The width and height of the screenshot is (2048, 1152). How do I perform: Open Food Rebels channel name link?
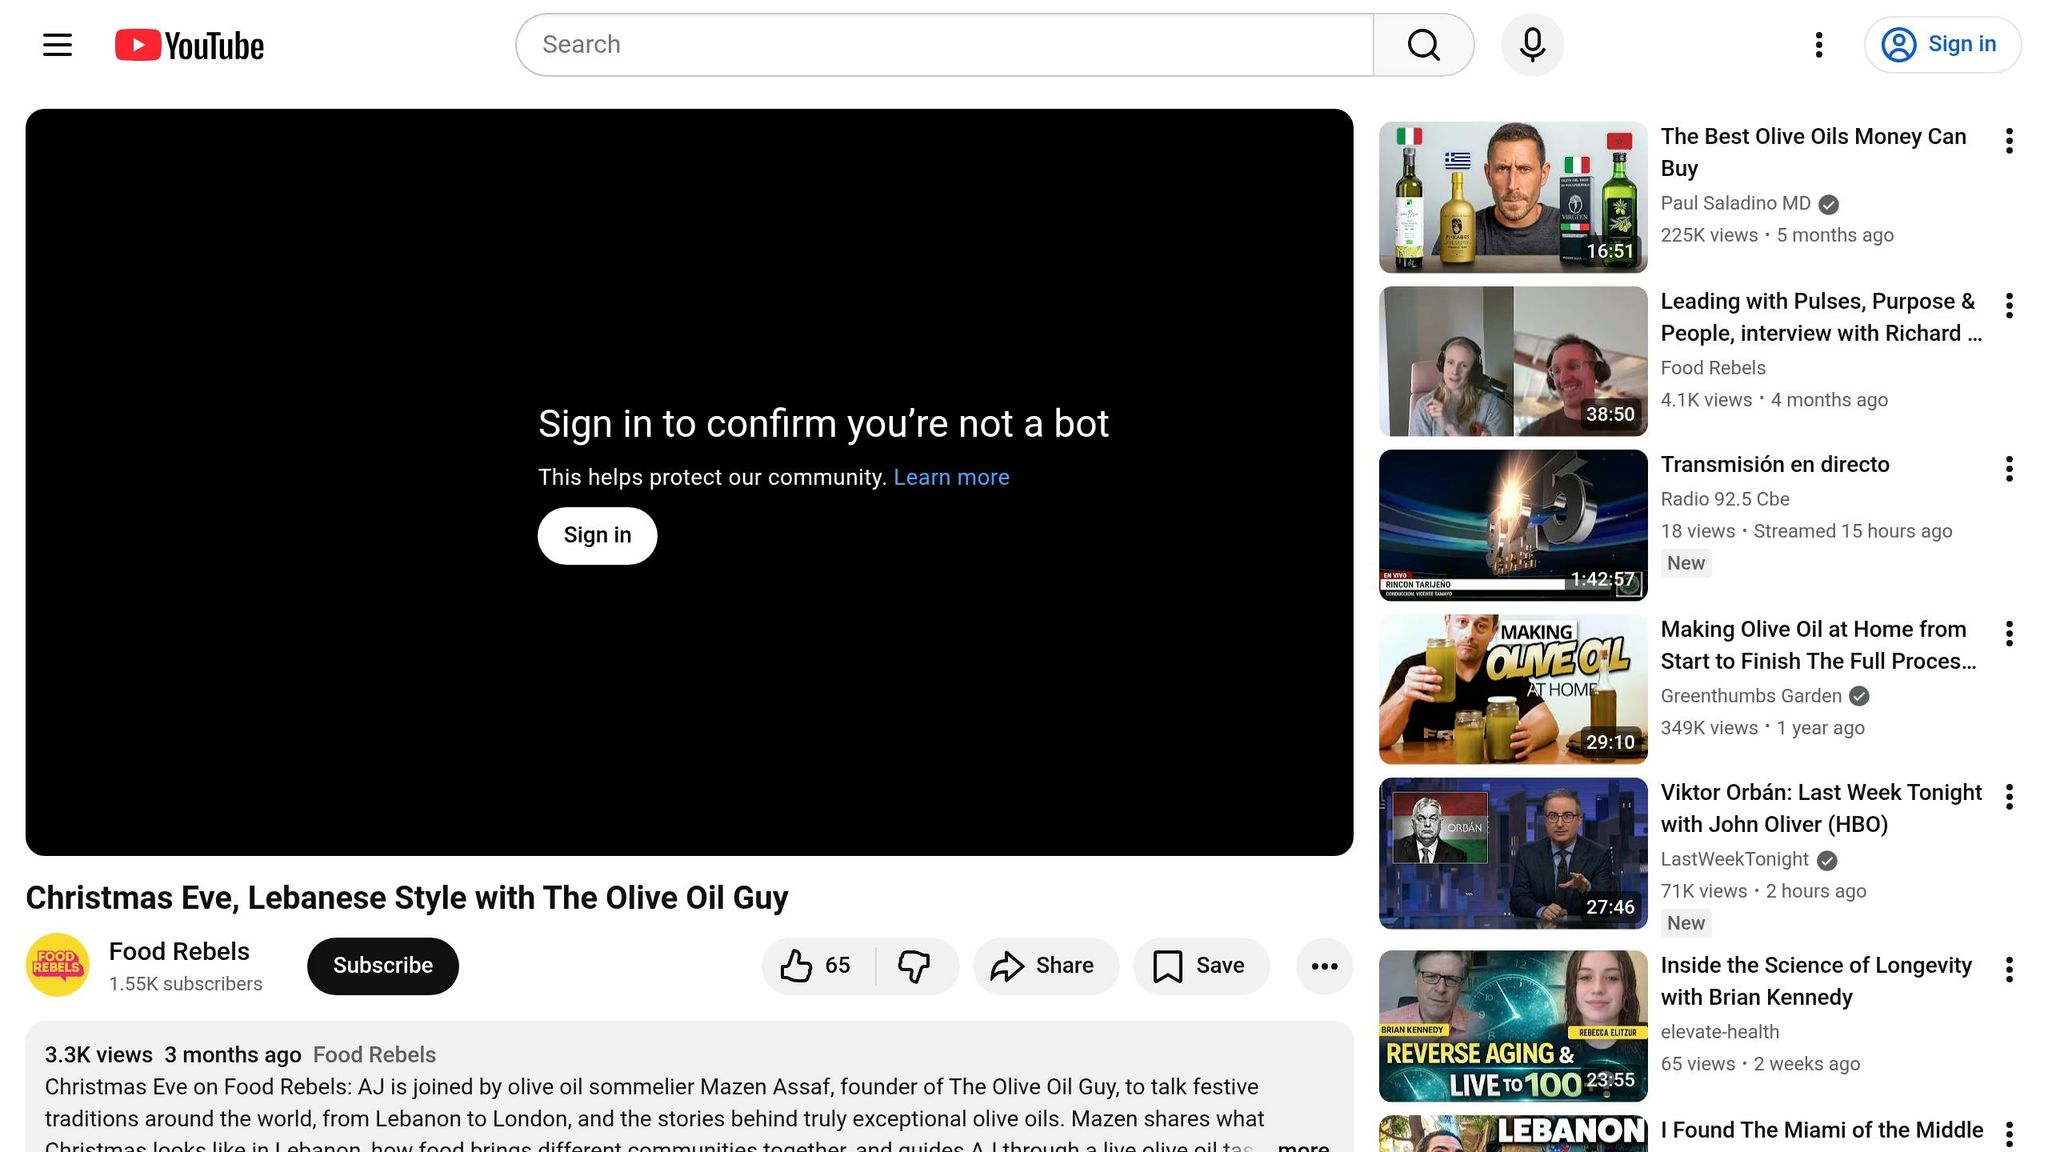click(179, 951)
